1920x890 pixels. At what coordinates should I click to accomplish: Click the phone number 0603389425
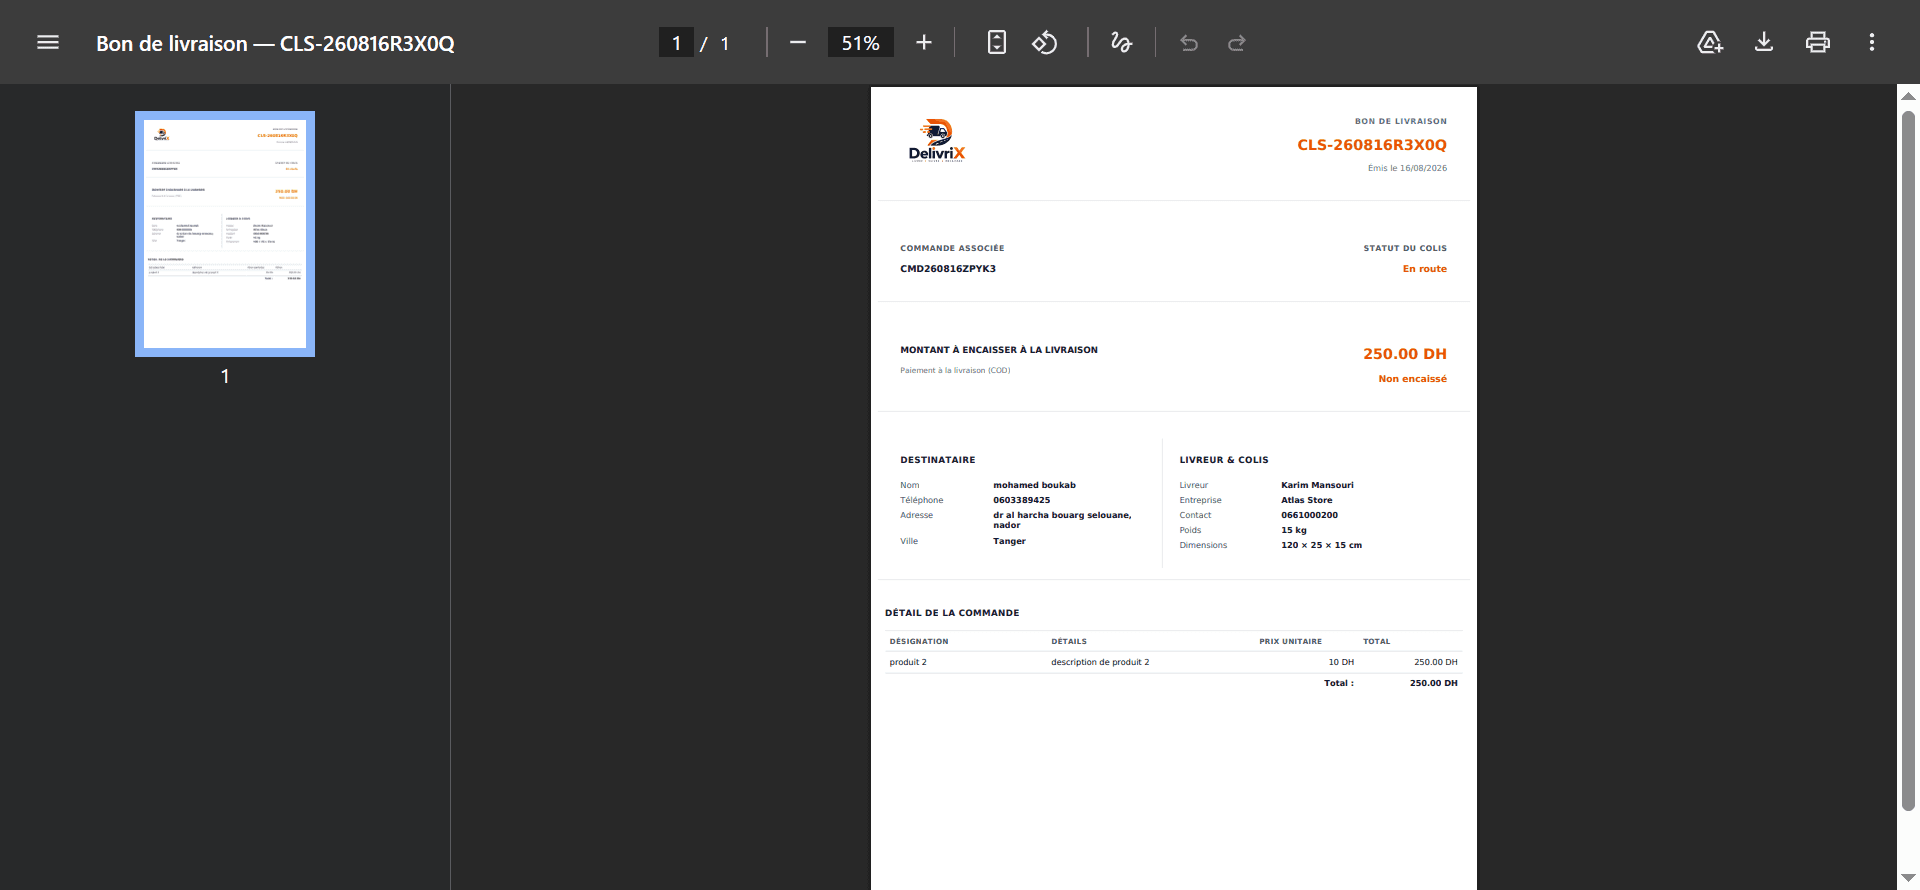pyautogui.click(x=1021, y=500)
